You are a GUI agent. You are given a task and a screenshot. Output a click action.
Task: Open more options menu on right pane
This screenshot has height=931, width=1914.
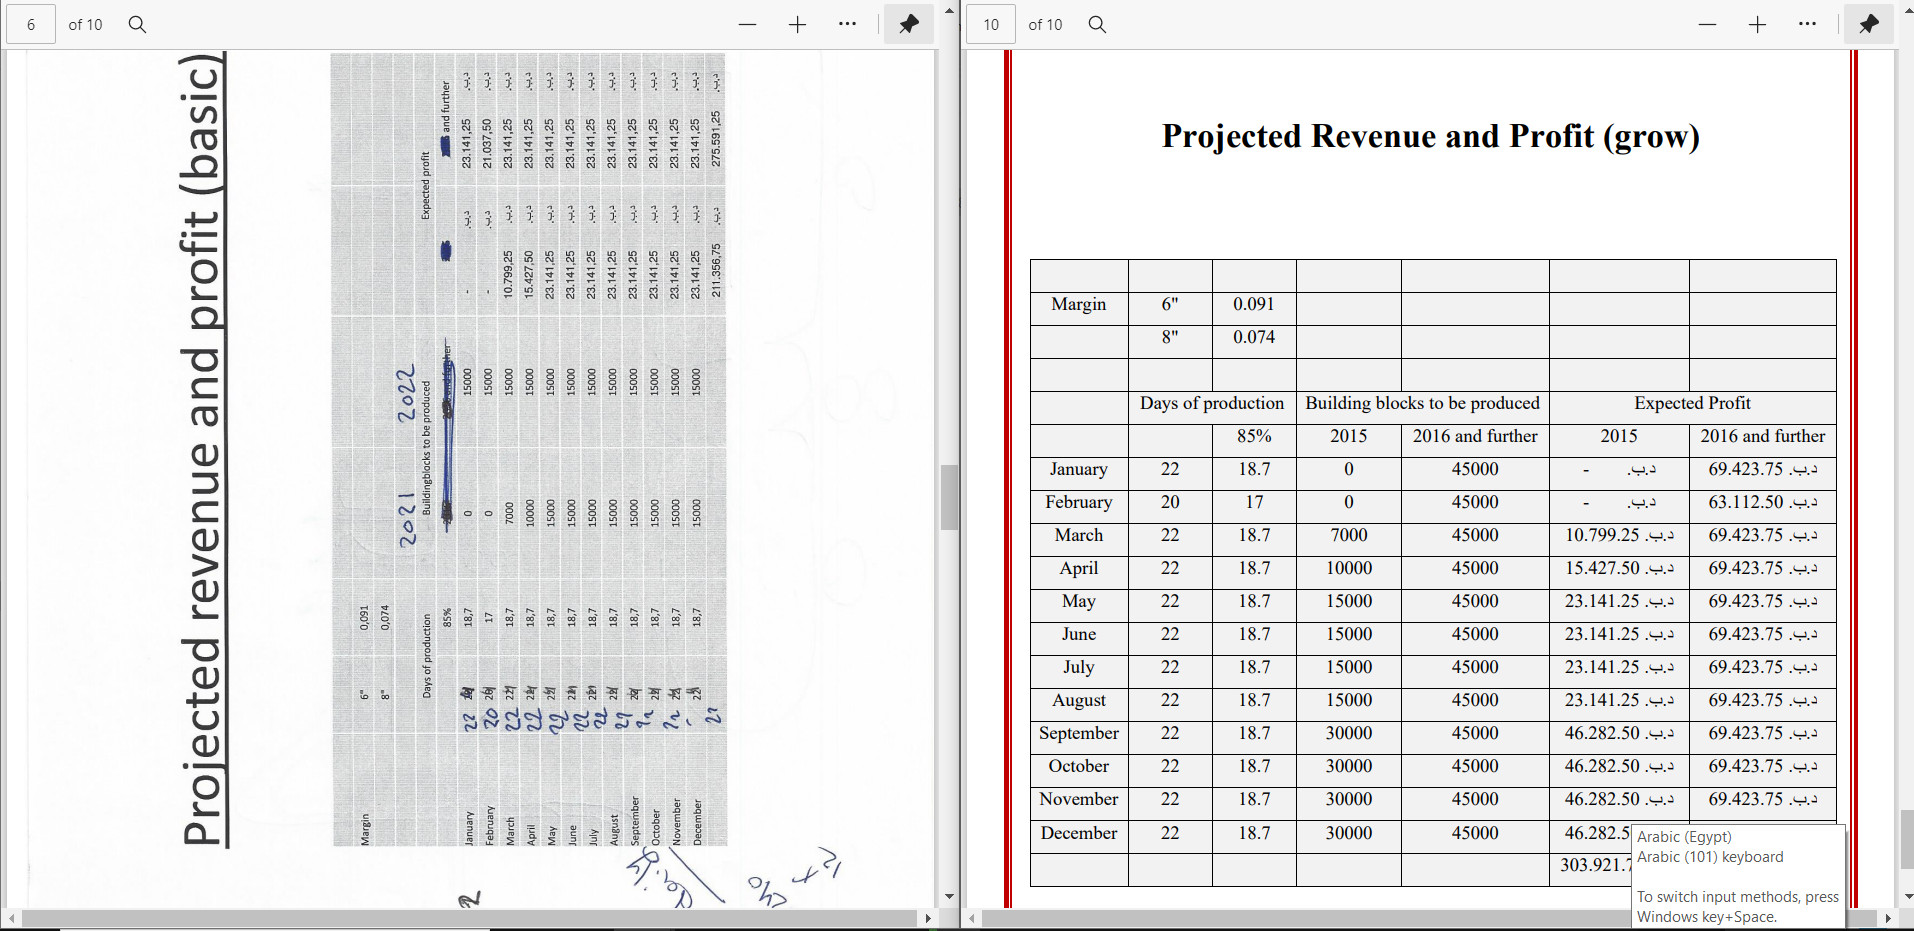(1807, 24)
